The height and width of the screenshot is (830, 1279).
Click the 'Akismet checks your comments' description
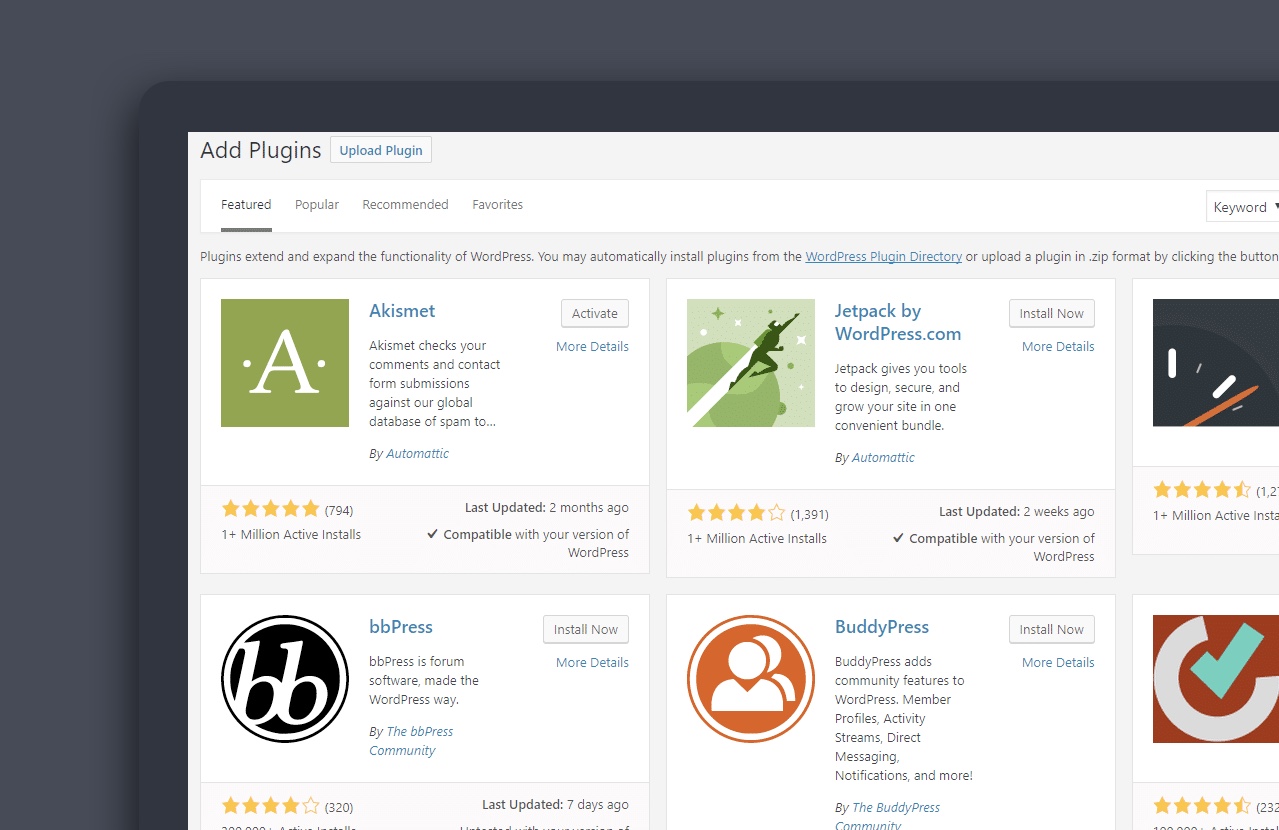pos(435,384)
